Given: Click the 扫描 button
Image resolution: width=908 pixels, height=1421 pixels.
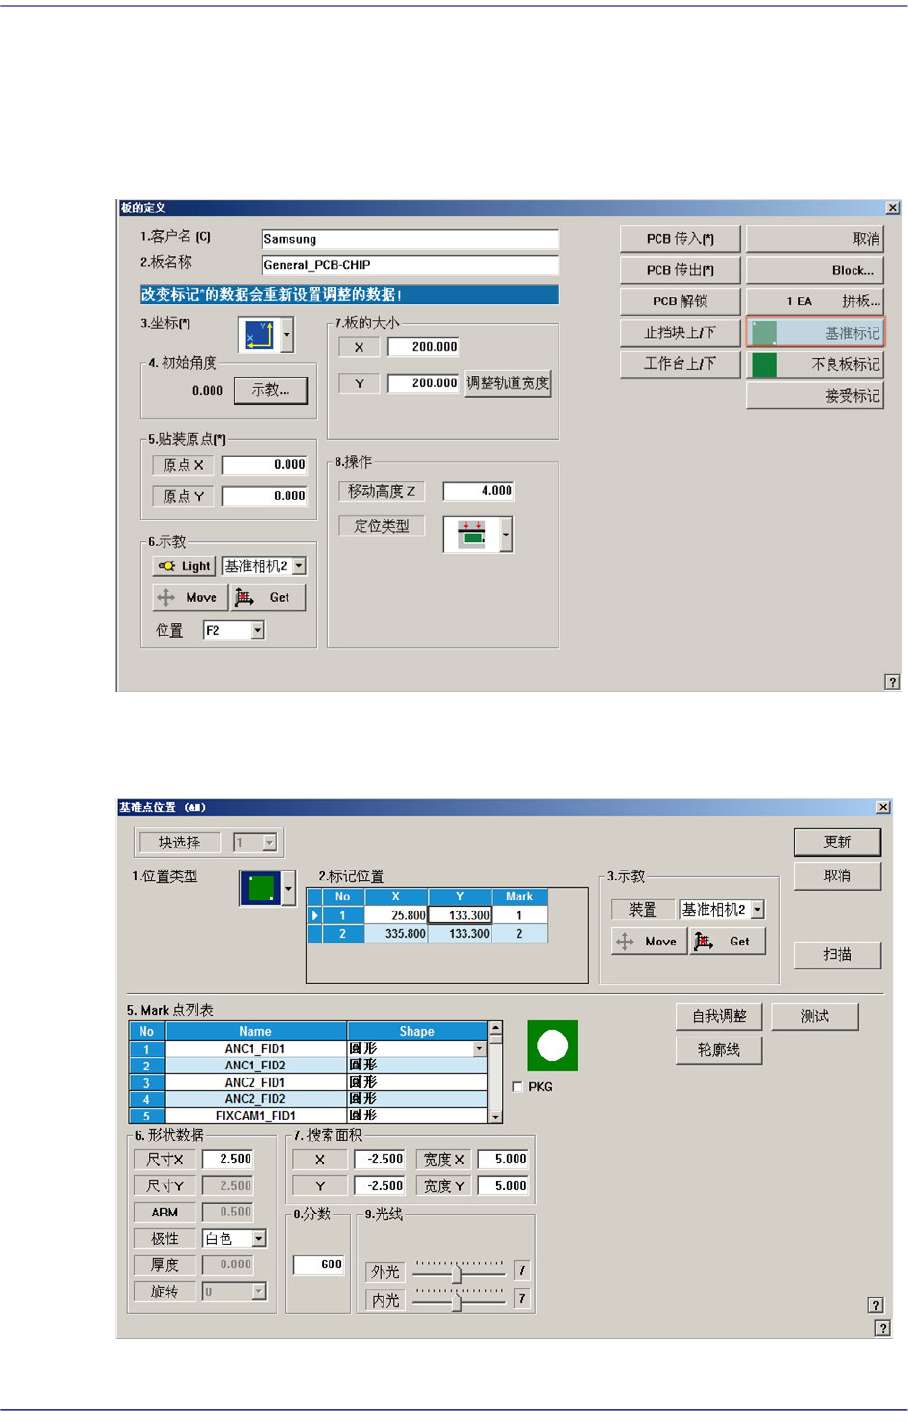Looking at the screenshot, I should pyautogui.click(x=837, y=955).
